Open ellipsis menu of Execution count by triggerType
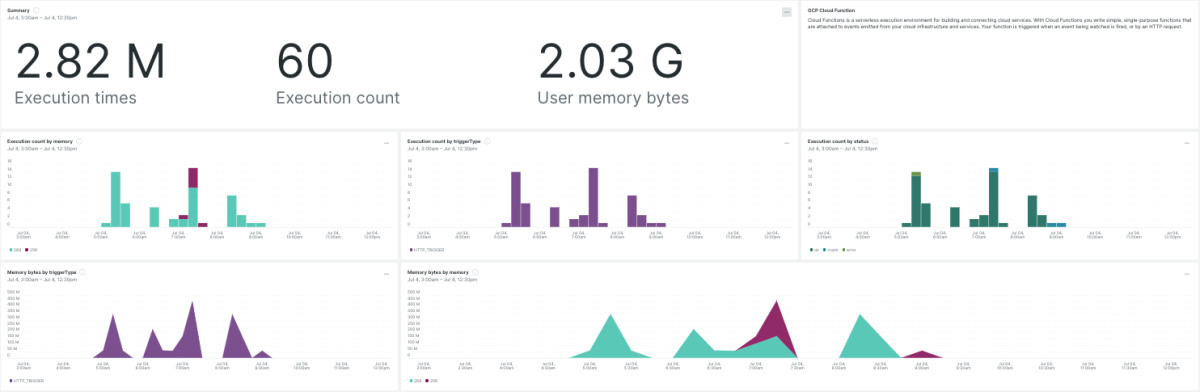 click(x=787, y=143)
